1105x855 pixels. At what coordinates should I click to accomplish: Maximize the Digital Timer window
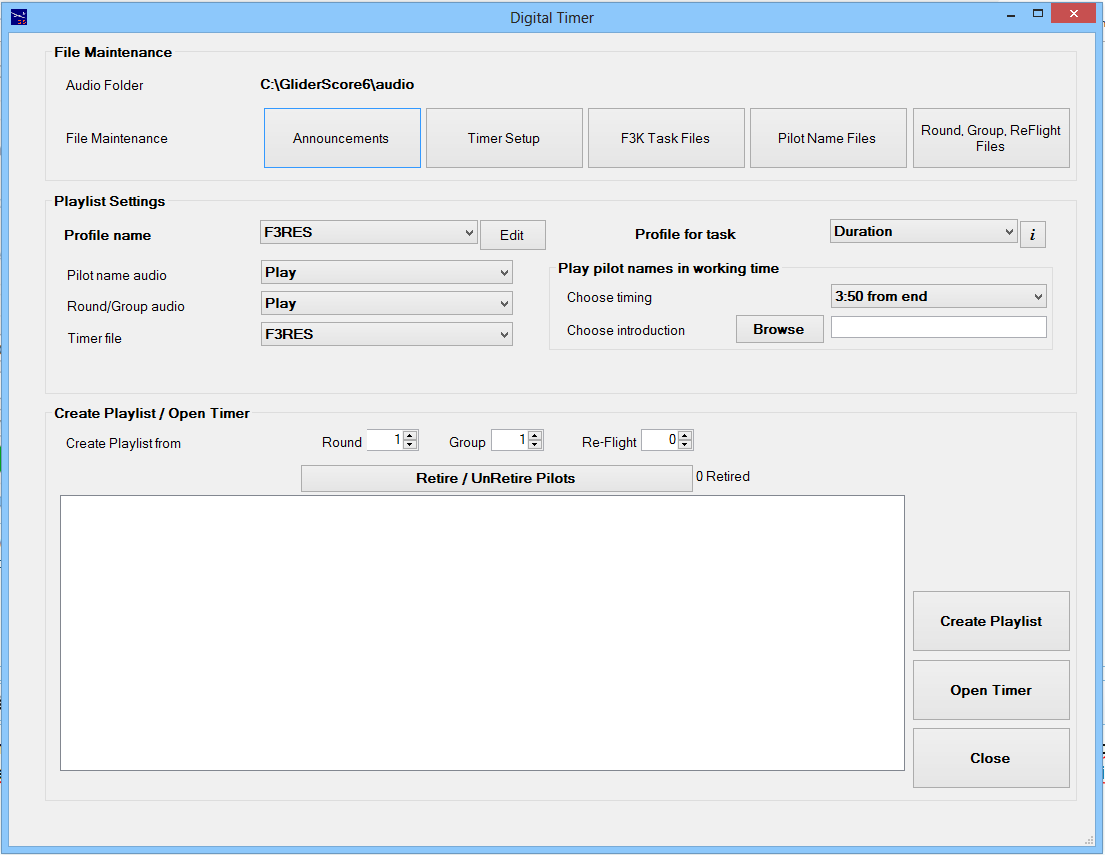point(1037,13)
